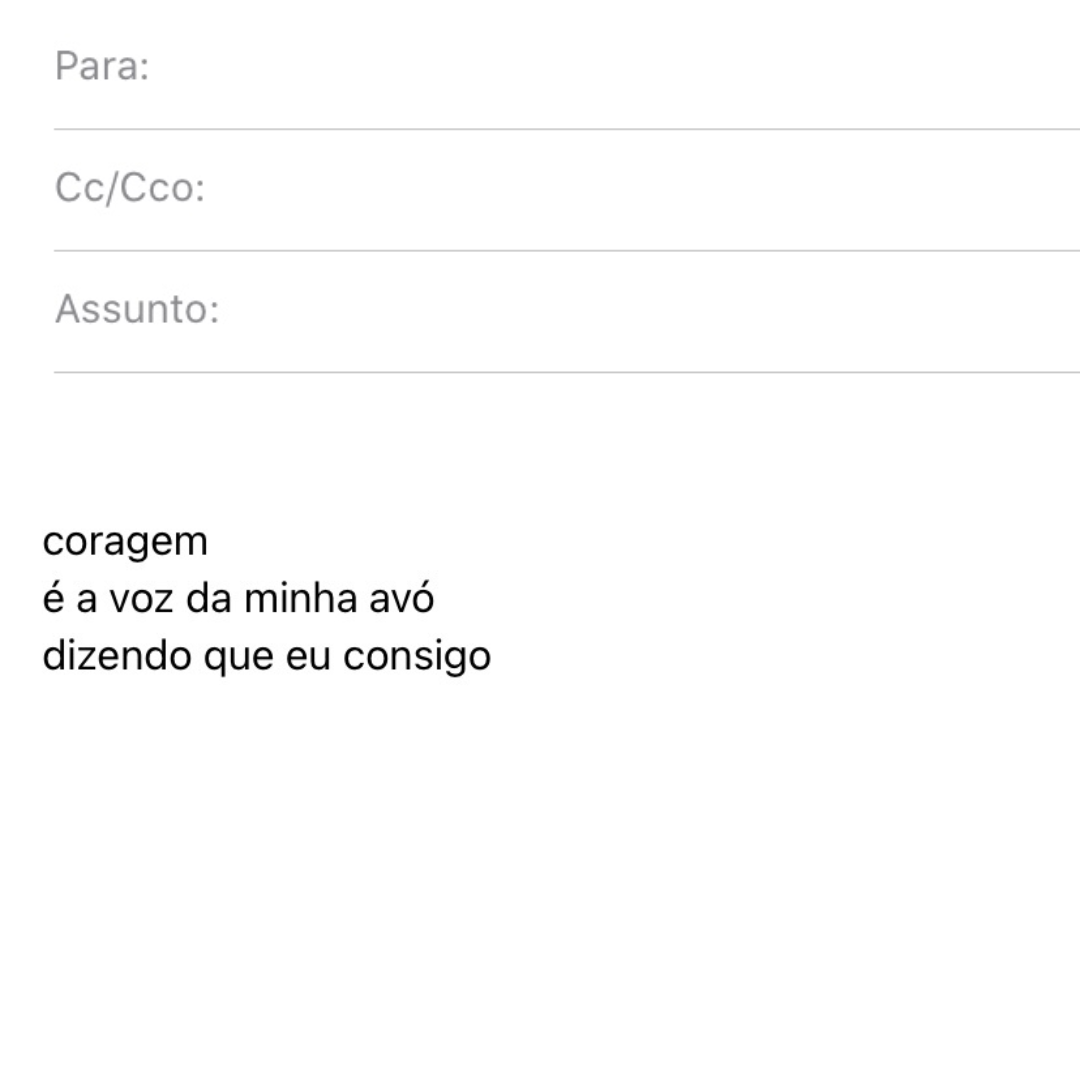The height and width of the screenshot is (1080, 1080).
Task: Focus the empty recipient field beside Para
Action: 600,67
